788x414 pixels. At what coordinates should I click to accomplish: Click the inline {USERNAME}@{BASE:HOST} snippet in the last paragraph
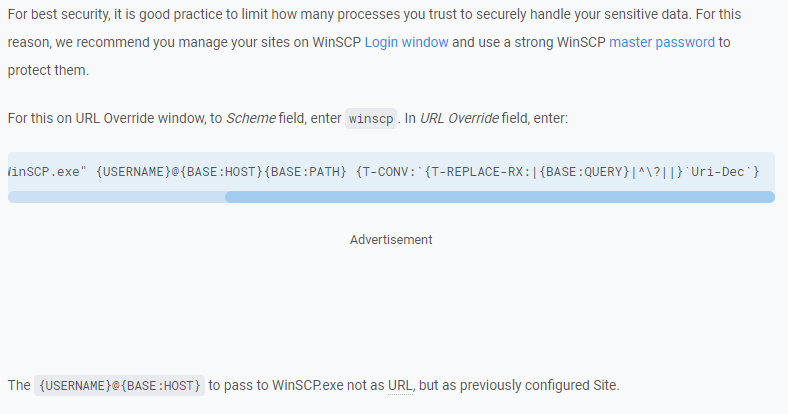[x=120, y=385]
